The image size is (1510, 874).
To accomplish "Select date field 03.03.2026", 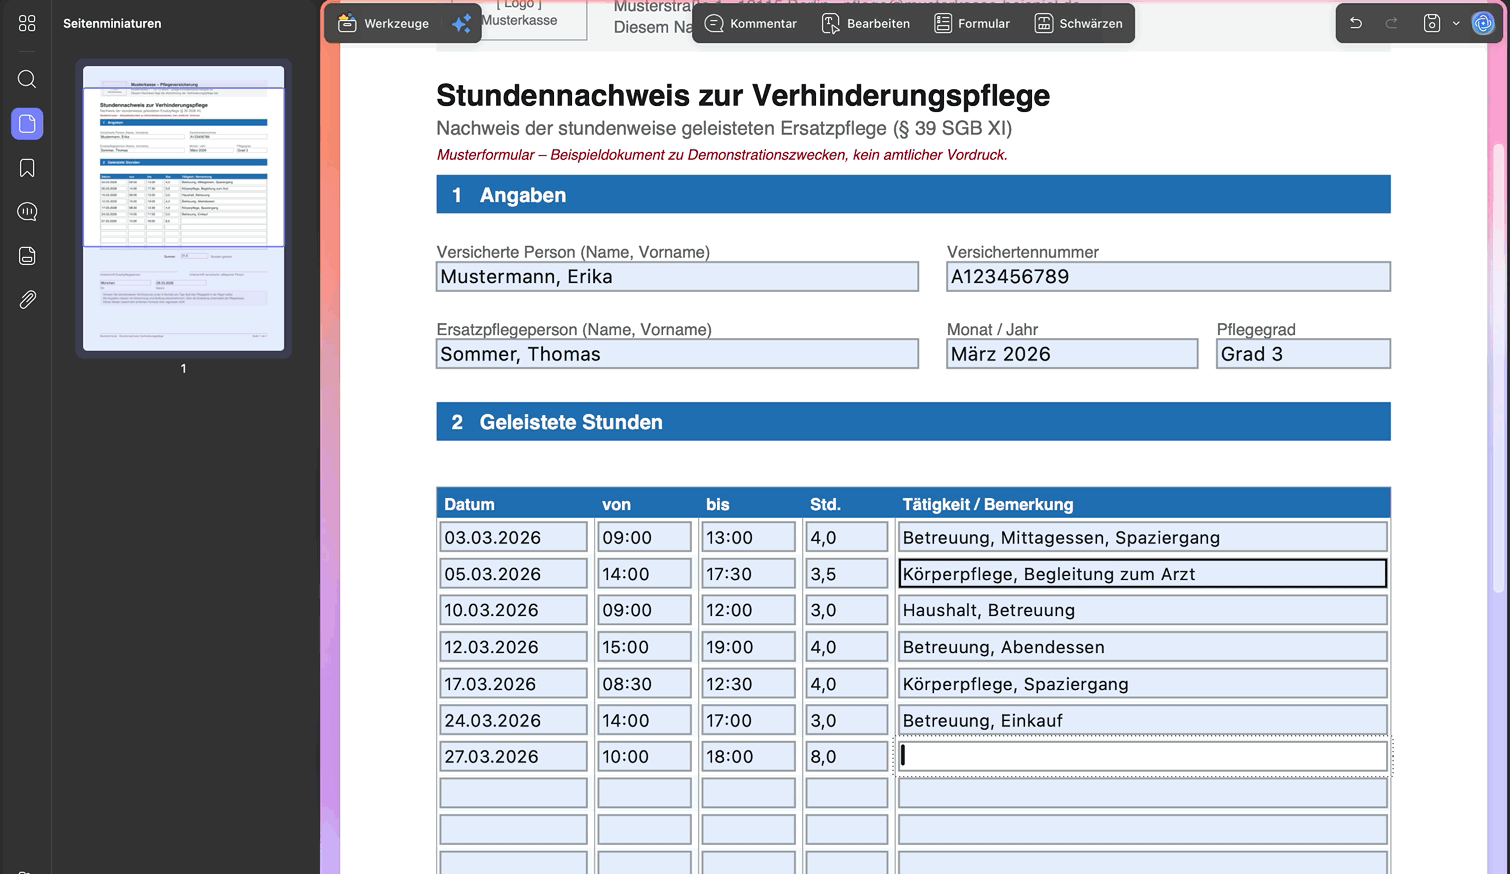I will [513, 537].
